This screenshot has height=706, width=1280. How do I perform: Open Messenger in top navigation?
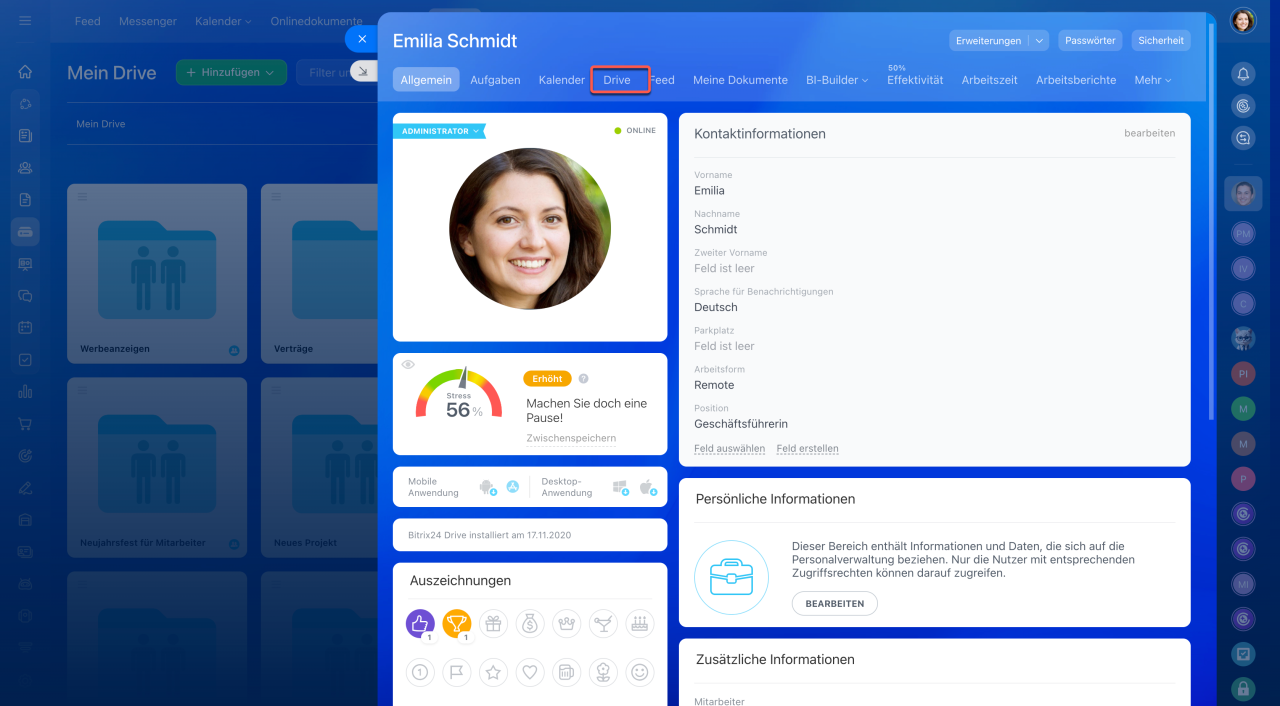click(x=148, y=21)
